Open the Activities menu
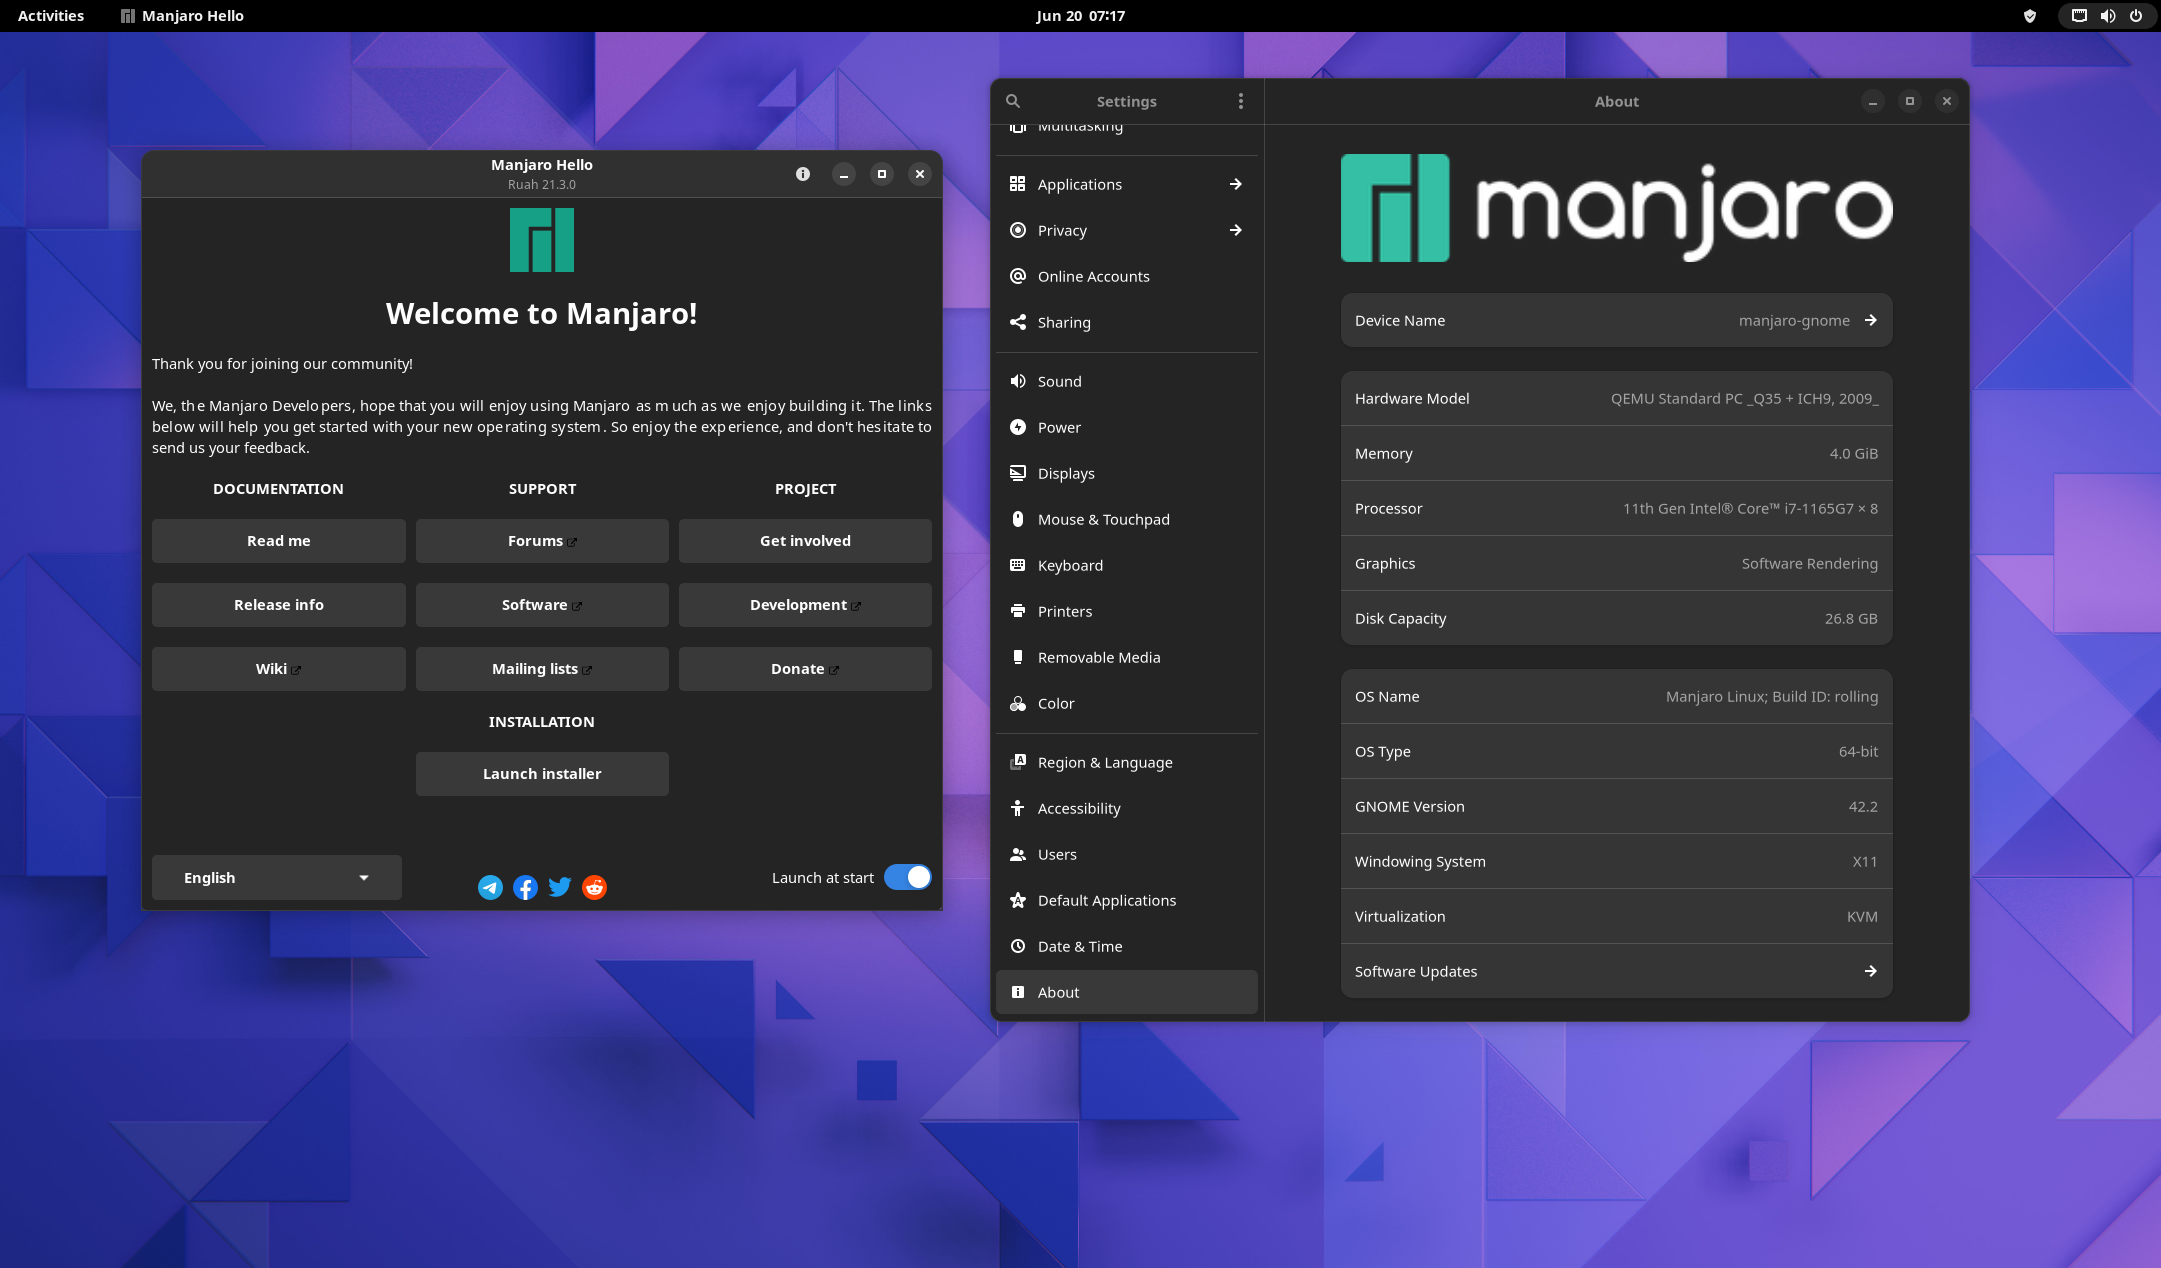This screenshot has height=1268, width=2161. pyautogui.click(x=49, y=15)
